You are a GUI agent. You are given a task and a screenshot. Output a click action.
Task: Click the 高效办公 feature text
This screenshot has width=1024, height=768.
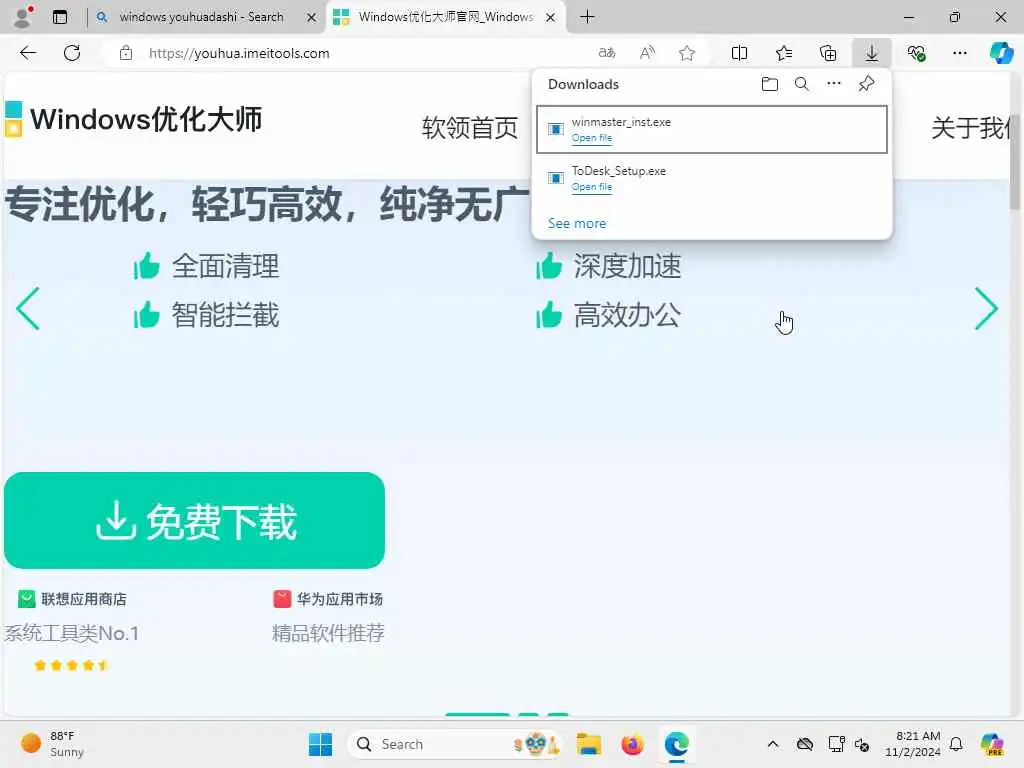627,315
